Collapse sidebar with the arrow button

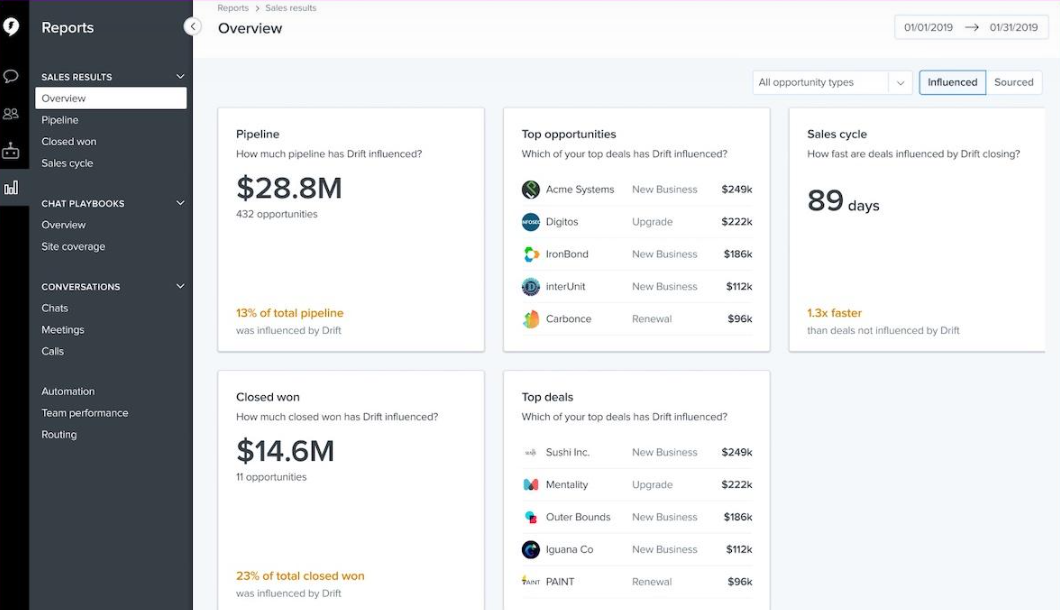point(193,27)
